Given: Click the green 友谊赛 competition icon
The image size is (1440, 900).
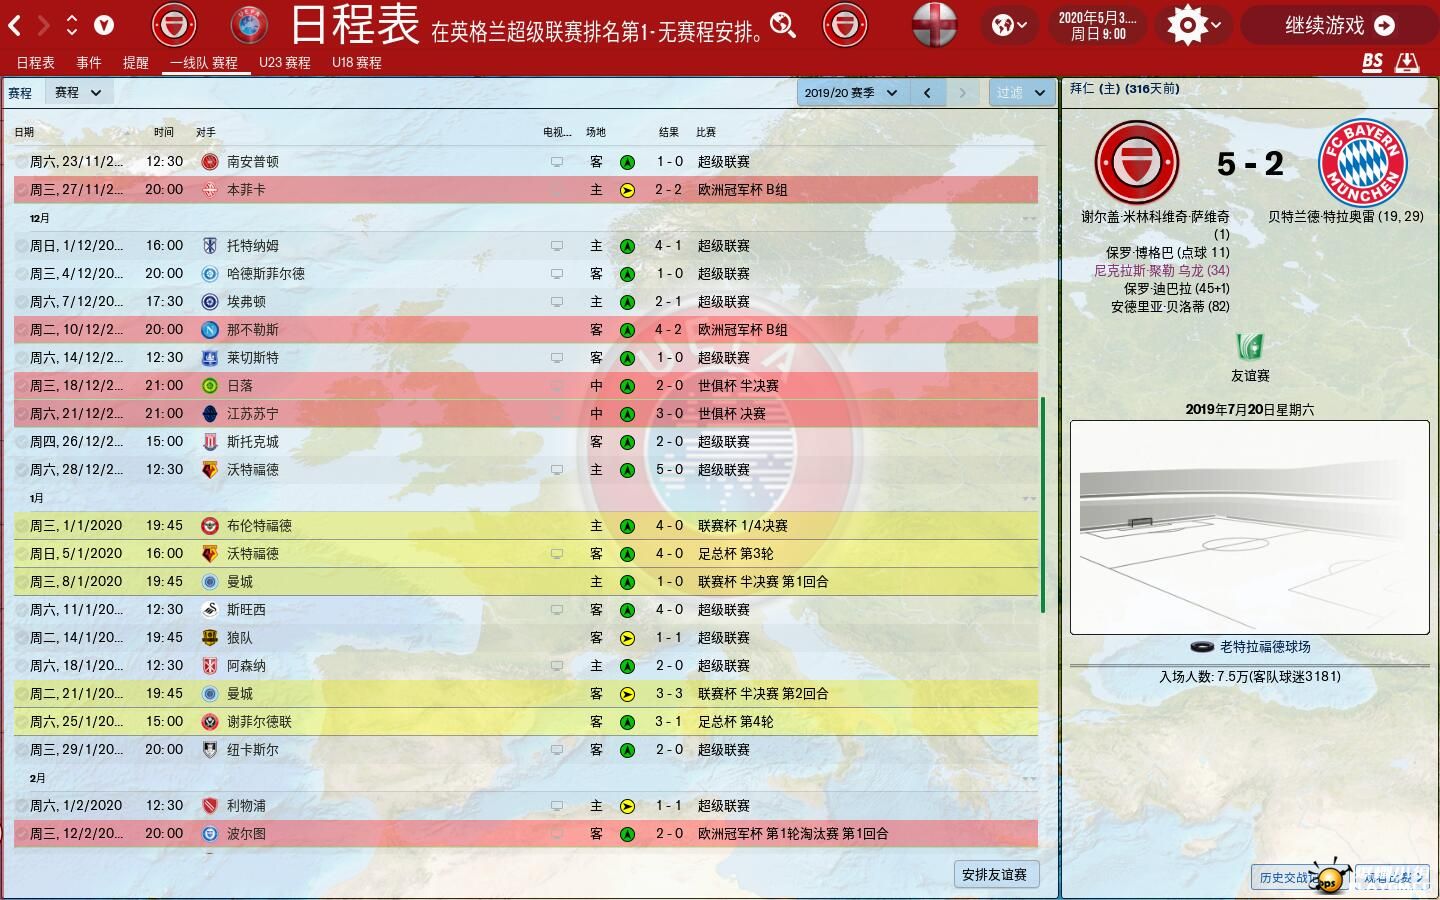Looking at the screenshot, I should 1249,346.
